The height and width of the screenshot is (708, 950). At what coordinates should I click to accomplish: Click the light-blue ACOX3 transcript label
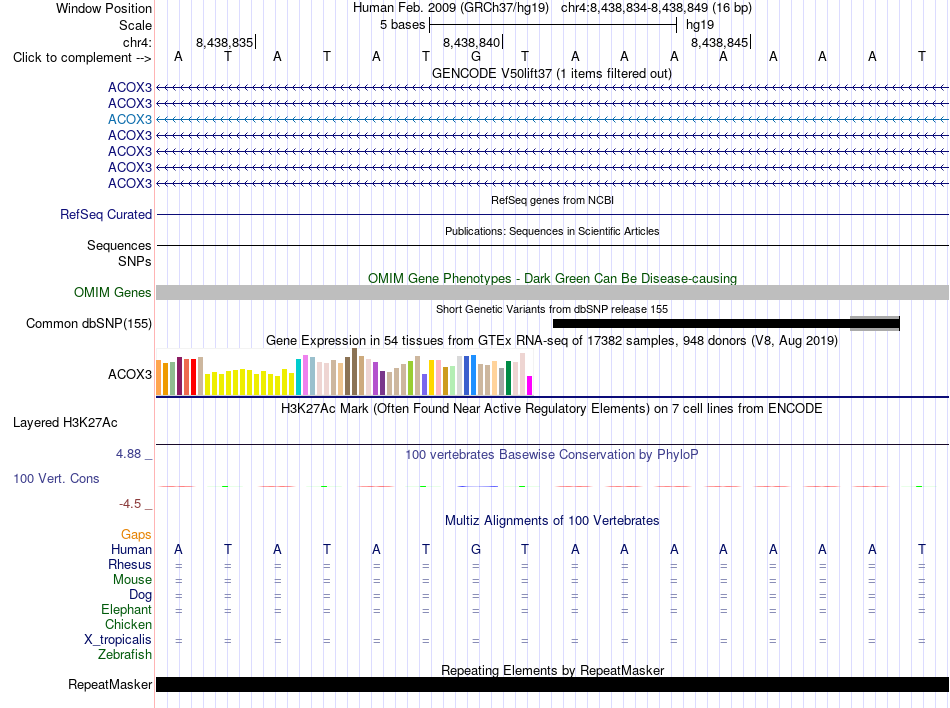(130, 119)
